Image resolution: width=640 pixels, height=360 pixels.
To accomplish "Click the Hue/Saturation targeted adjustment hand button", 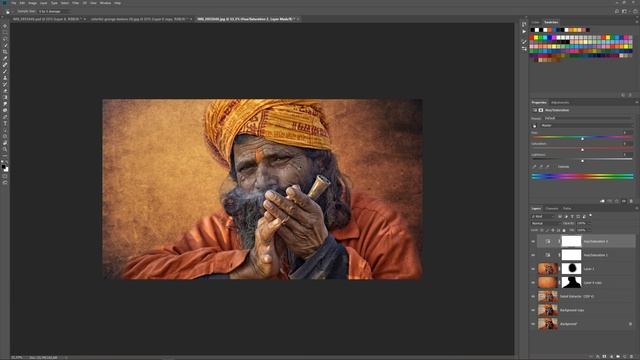I will (x=534, y=126).
